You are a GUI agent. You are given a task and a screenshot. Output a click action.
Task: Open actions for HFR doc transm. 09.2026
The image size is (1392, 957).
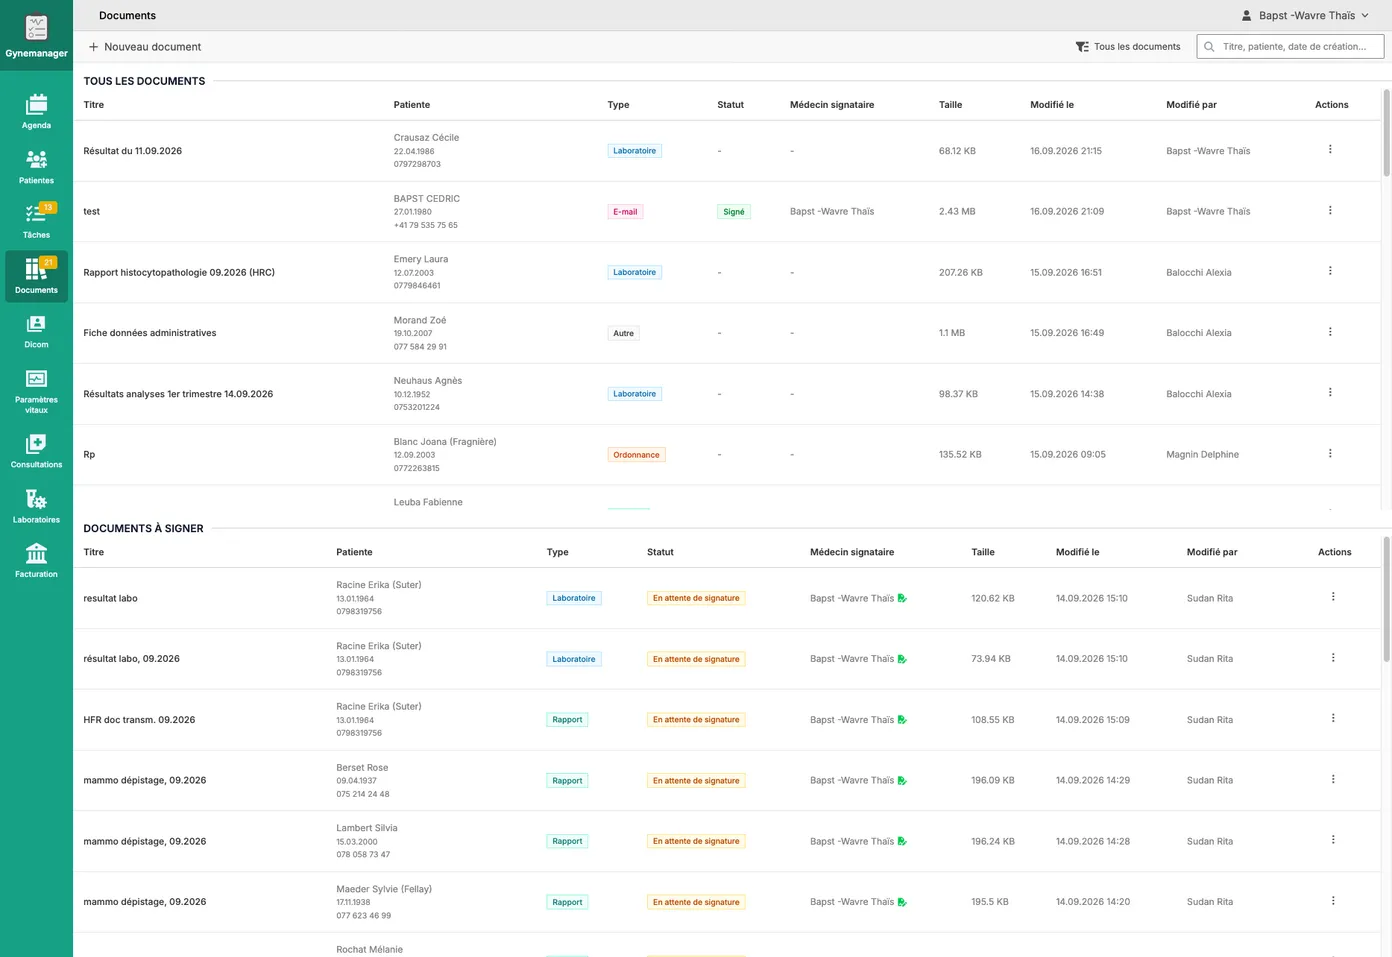[x=1333, y=719]
